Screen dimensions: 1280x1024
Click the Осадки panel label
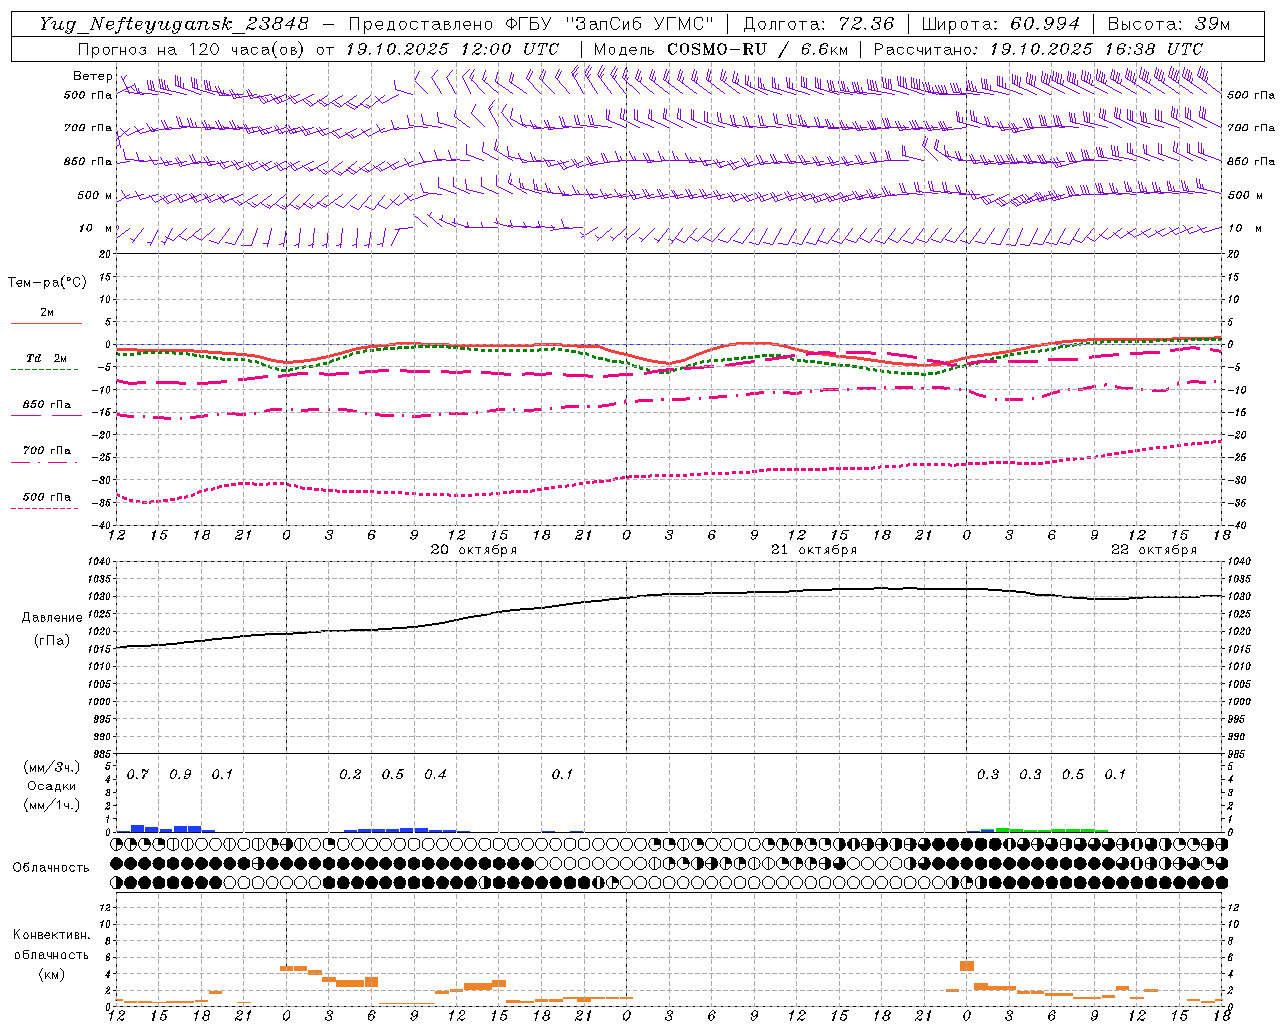coord(52,786)
